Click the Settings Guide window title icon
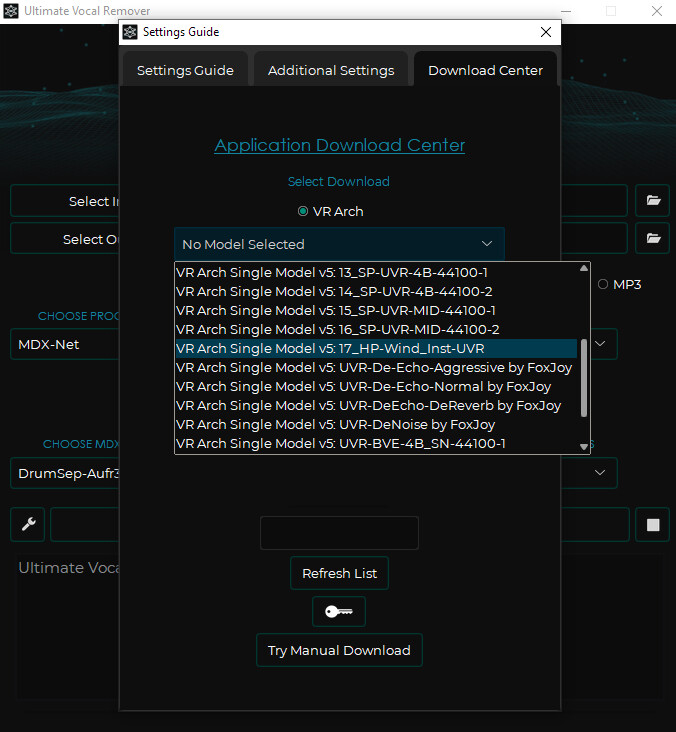This screenshot has width=676, height=732. pos(130,32)
